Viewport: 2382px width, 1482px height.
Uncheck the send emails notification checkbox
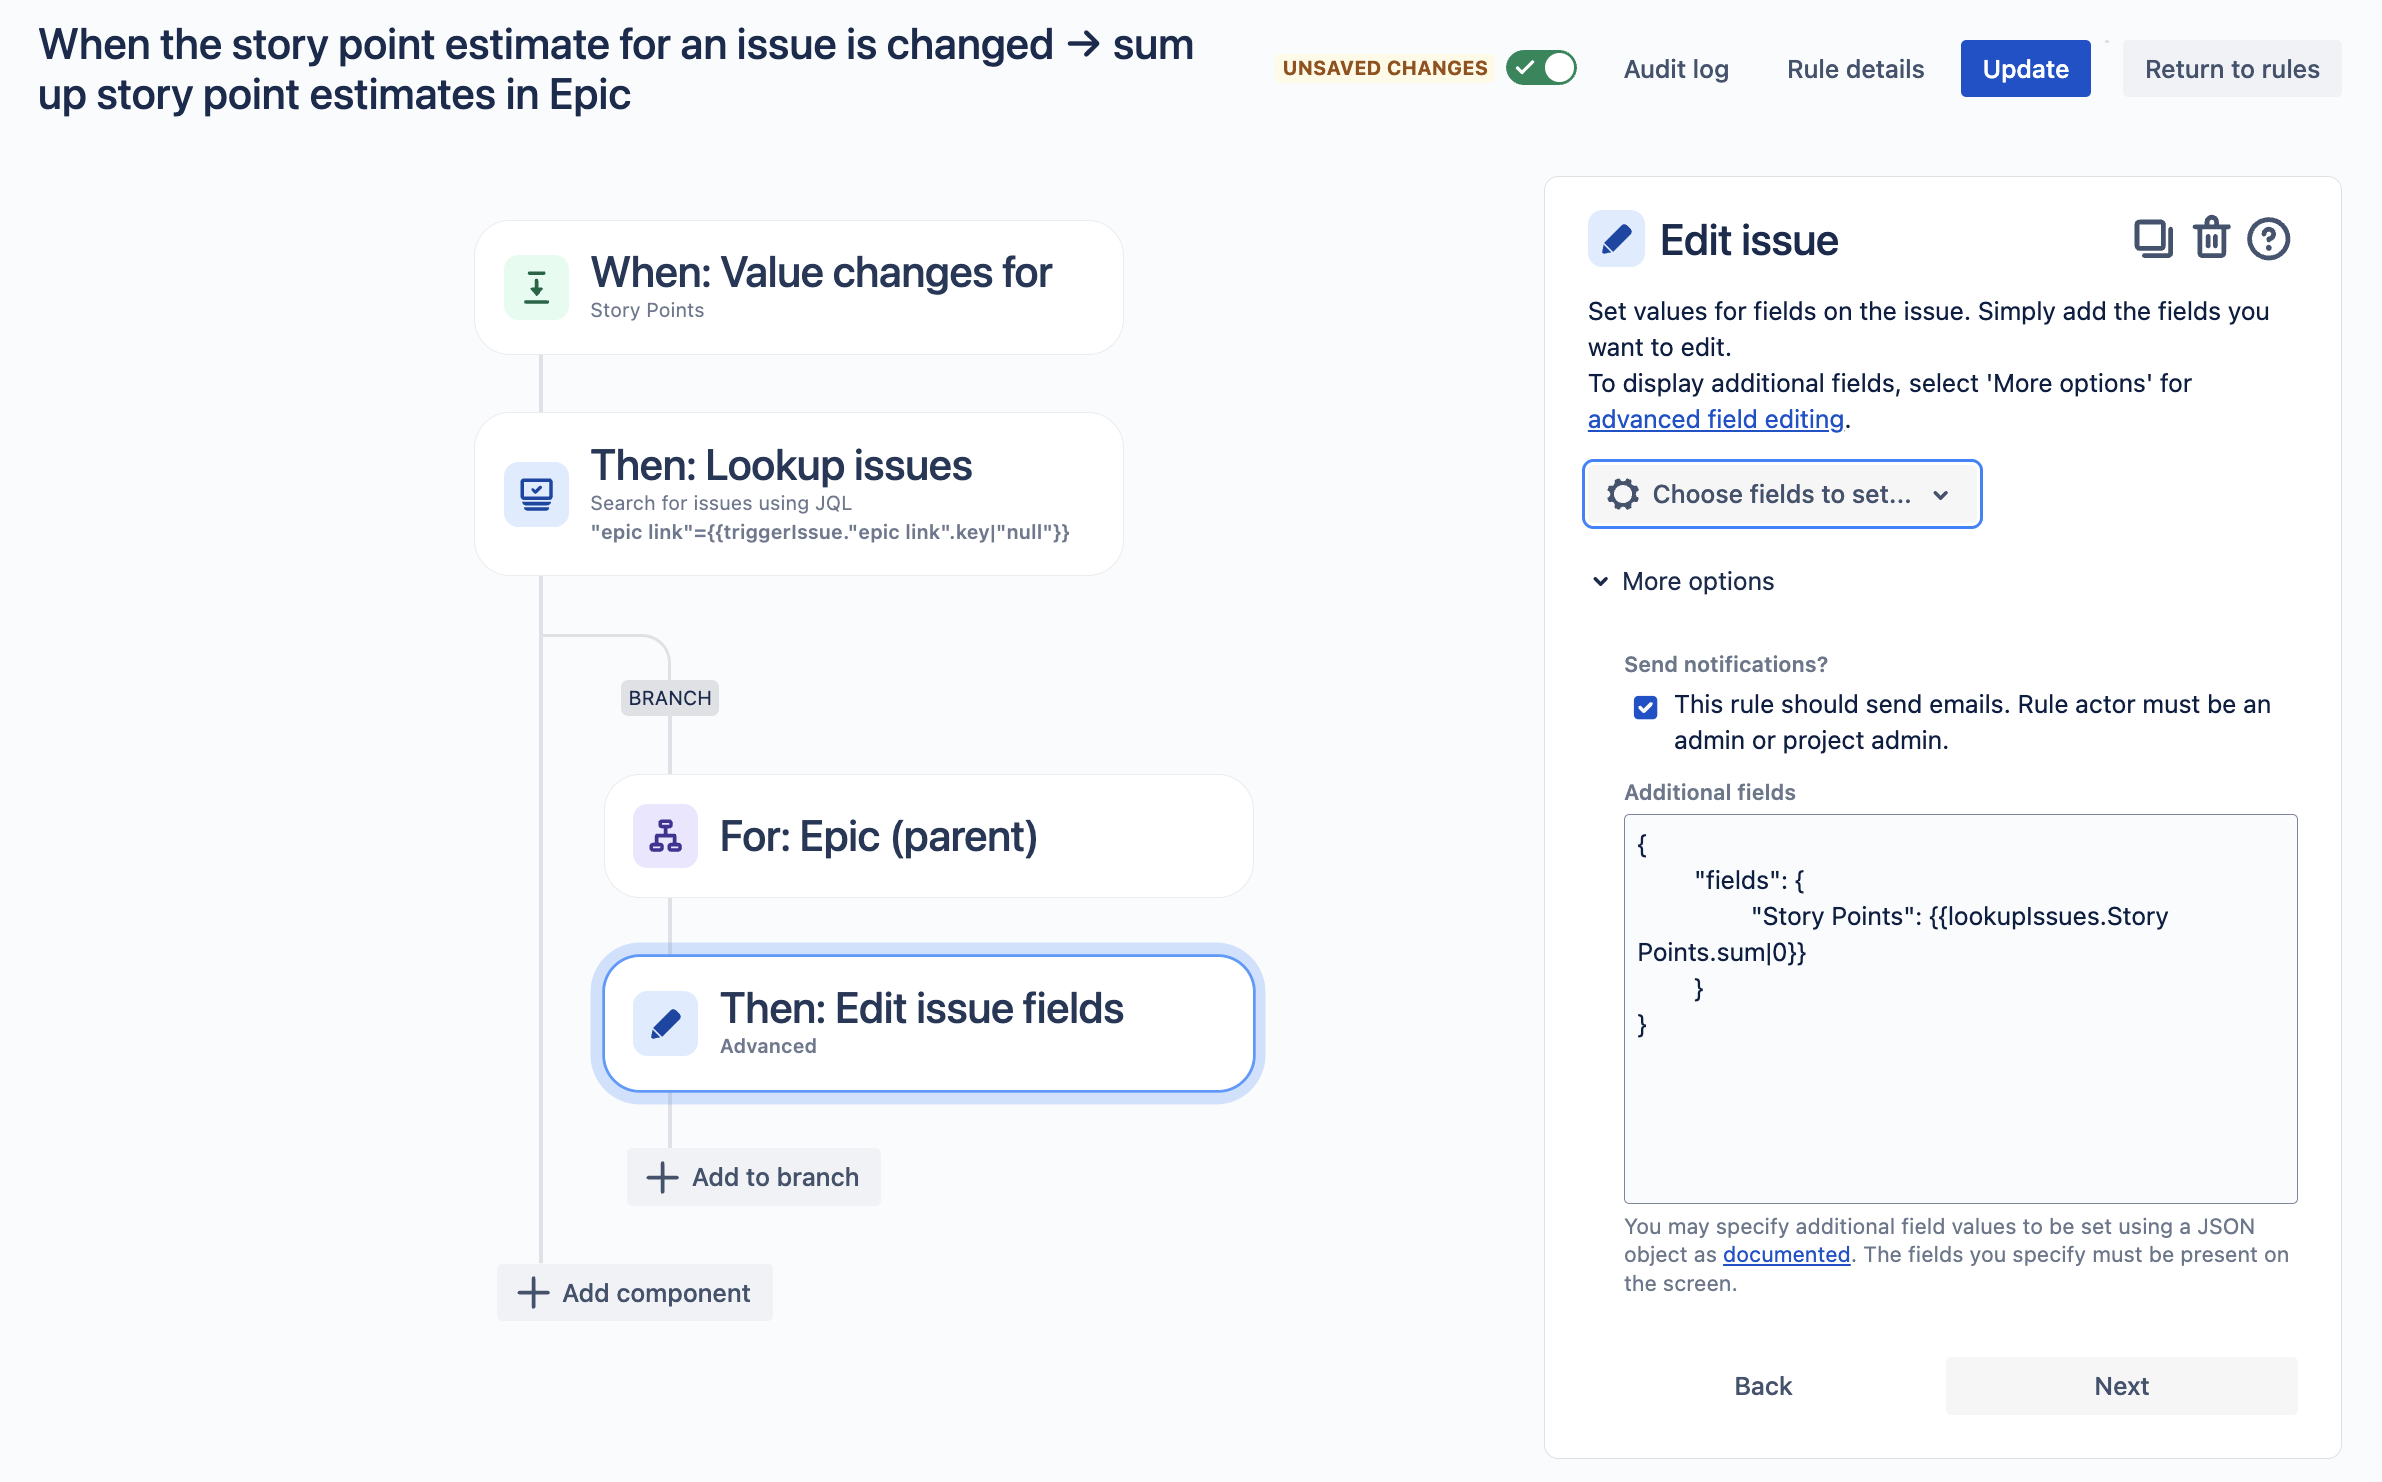[1645, 707]
